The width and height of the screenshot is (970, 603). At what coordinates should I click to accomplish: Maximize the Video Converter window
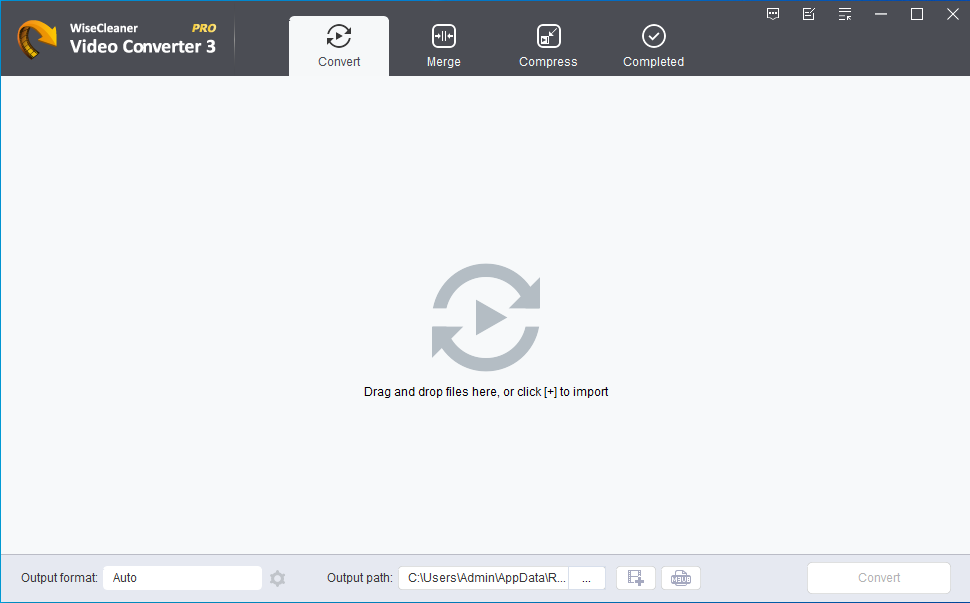pos(917,14)
